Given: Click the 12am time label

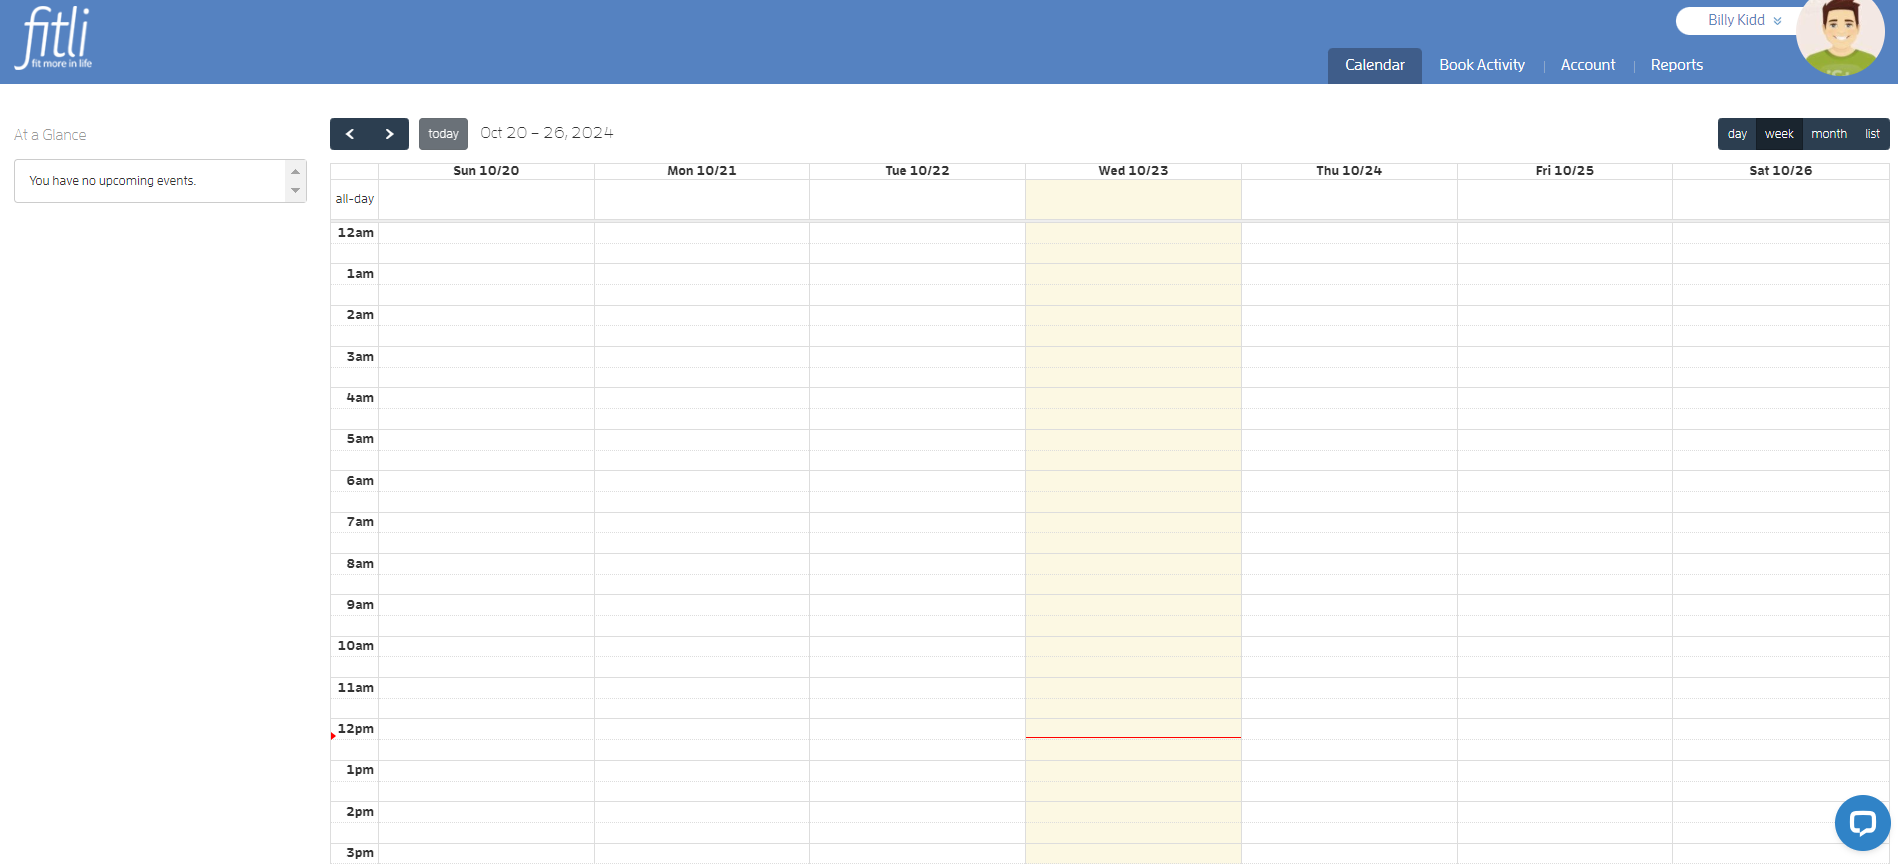Looking at the screenshot, I should click(355, 233).
